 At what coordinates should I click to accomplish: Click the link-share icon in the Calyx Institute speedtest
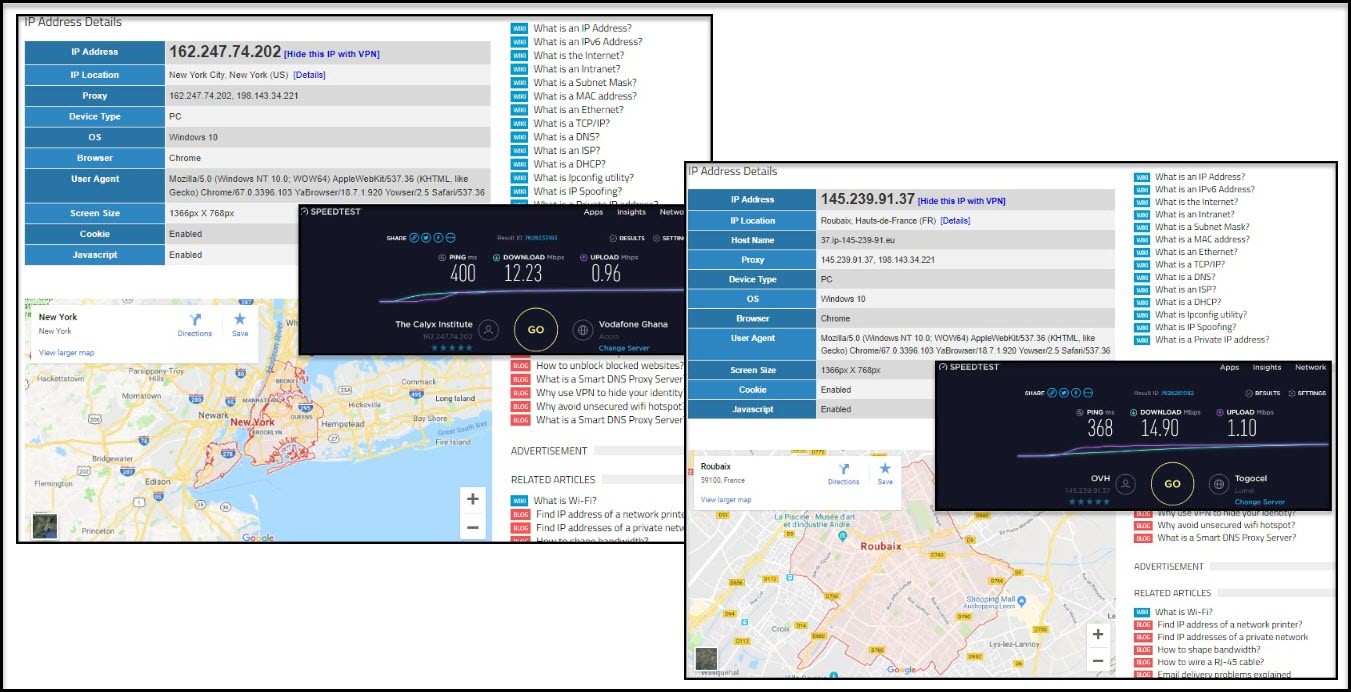pos(414,238)
